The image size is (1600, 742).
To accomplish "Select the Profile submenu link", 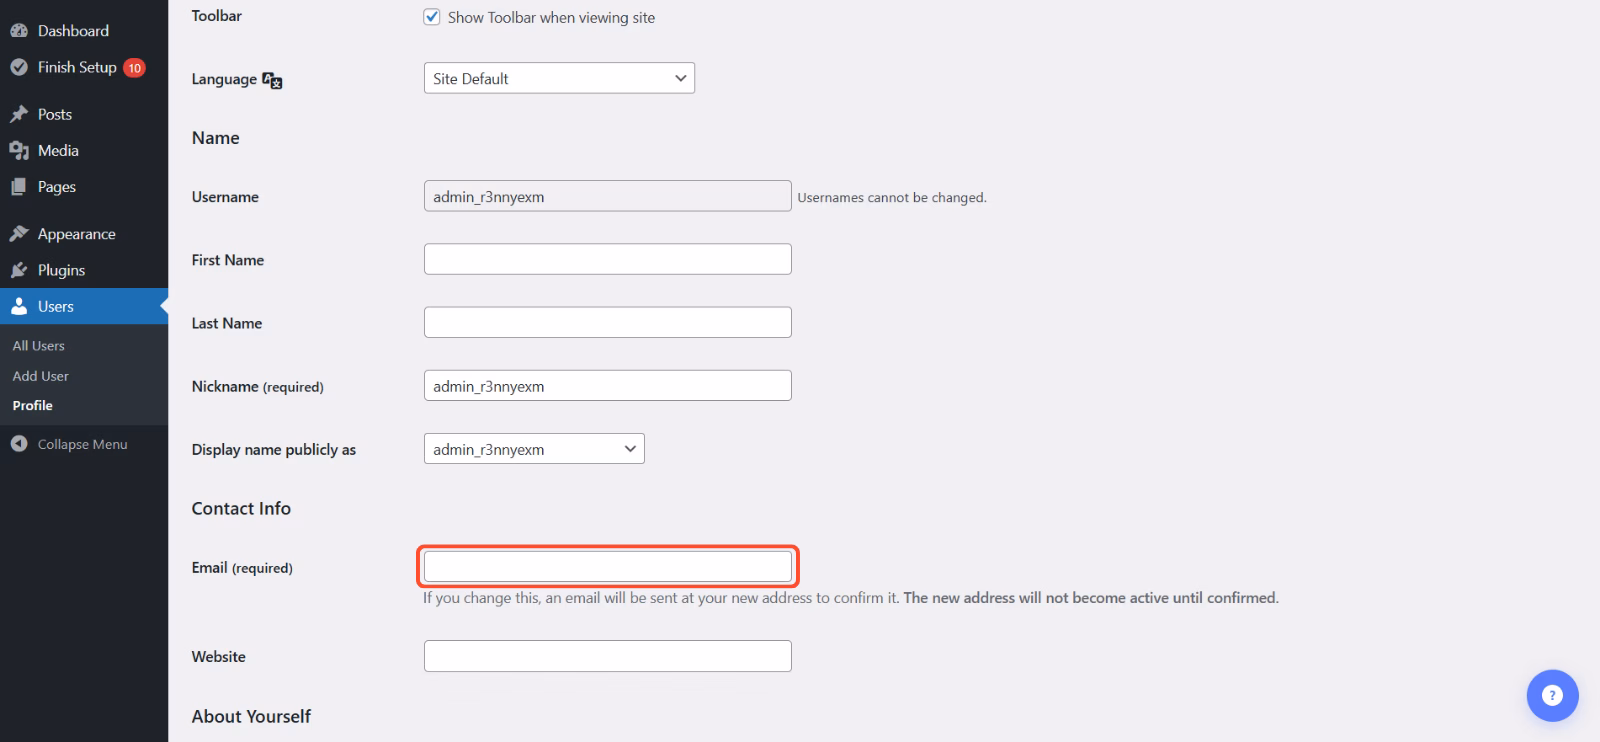I will click(x=32, y=406).
